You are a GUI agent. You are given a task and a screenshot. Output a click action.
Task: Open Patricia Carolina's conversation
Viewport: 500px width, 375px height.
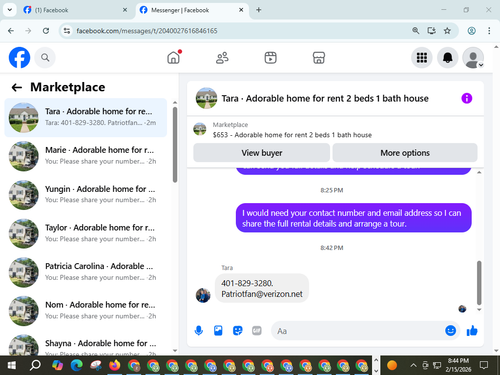point(86,272)
